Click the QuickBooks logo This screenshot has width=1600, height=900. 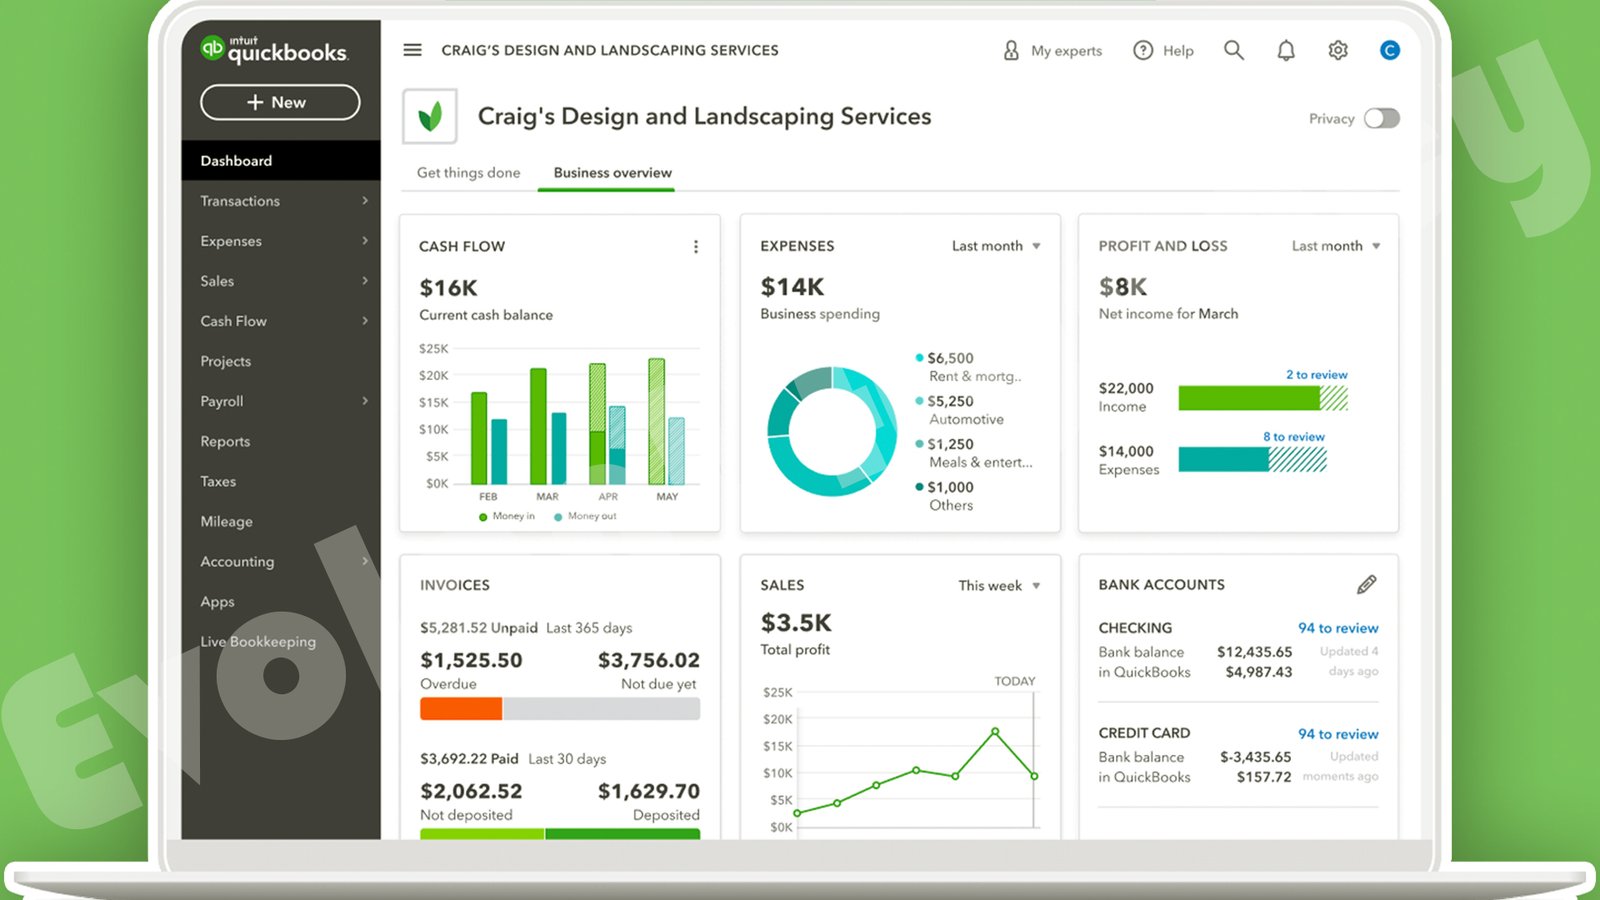(274, 50)
